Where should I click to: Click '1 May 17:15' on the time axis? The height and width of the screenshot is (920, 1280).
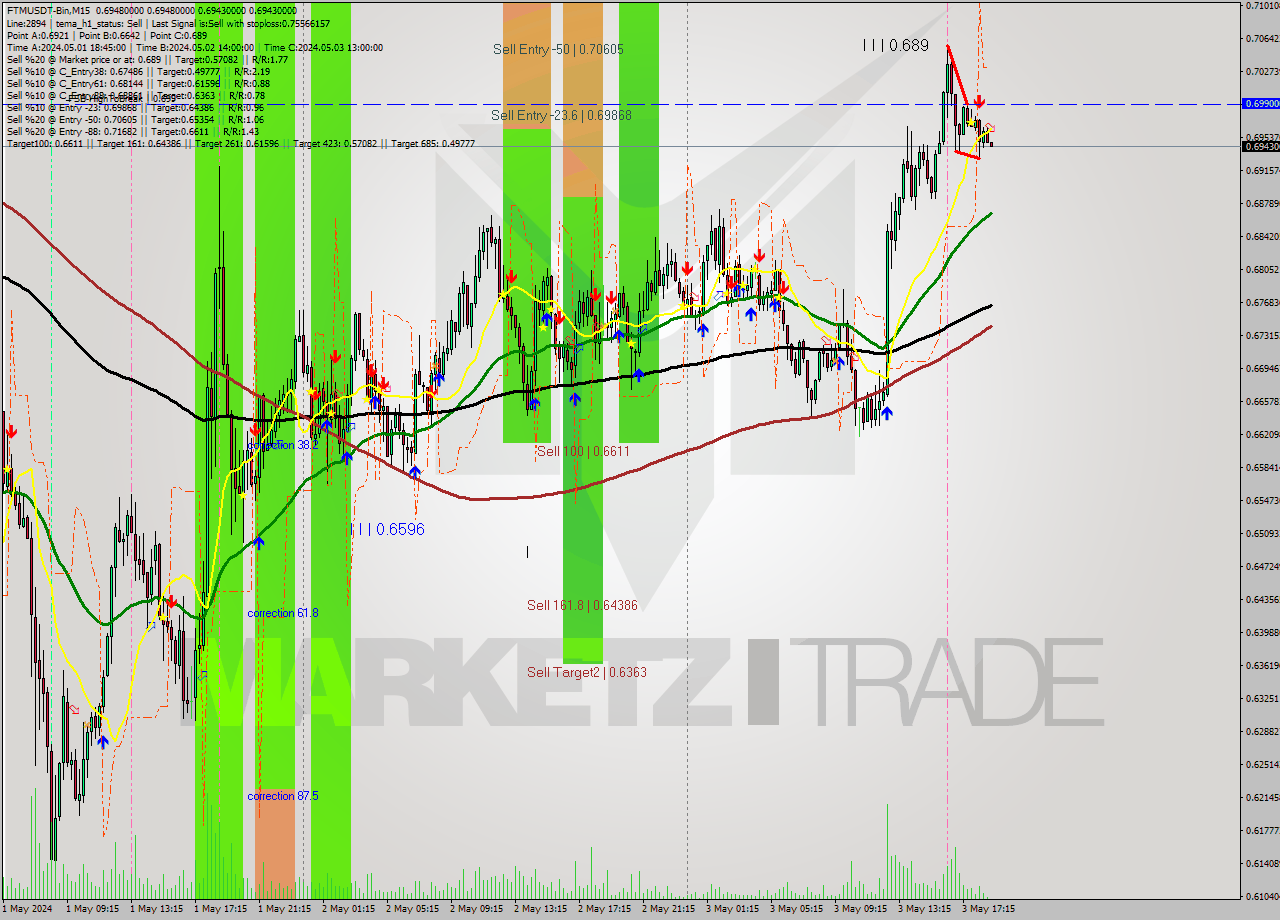pyautogui.click(x=221, y=909)
